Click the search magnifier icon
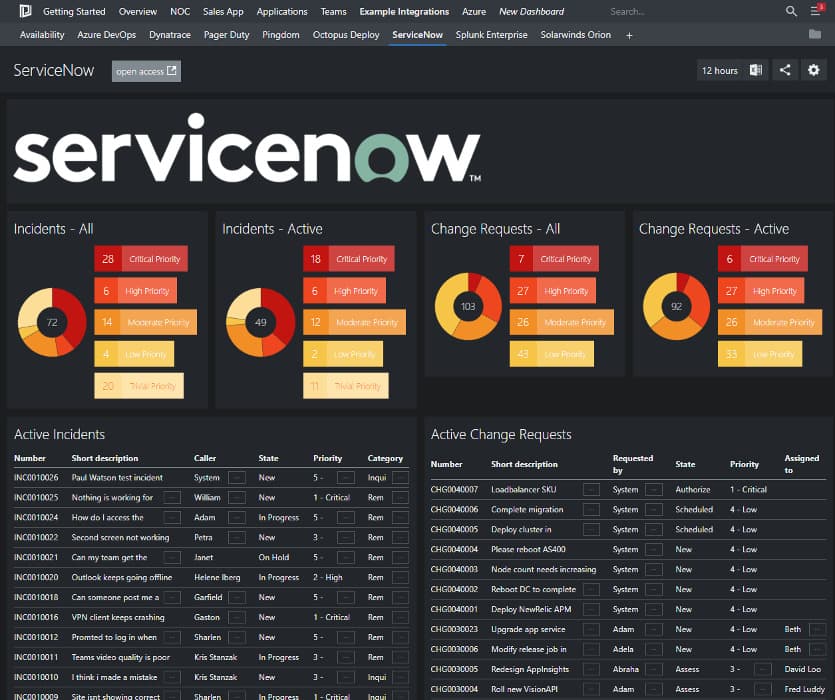 point(789,11)
